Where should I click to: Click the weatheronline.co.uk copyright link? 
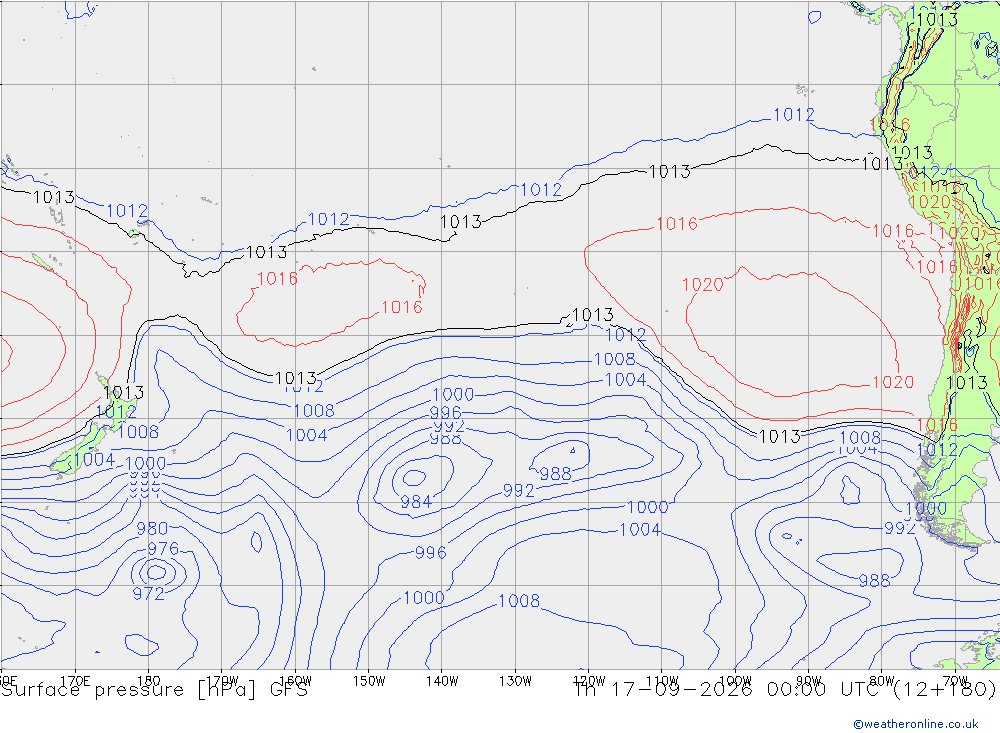(x=916, y=724)
